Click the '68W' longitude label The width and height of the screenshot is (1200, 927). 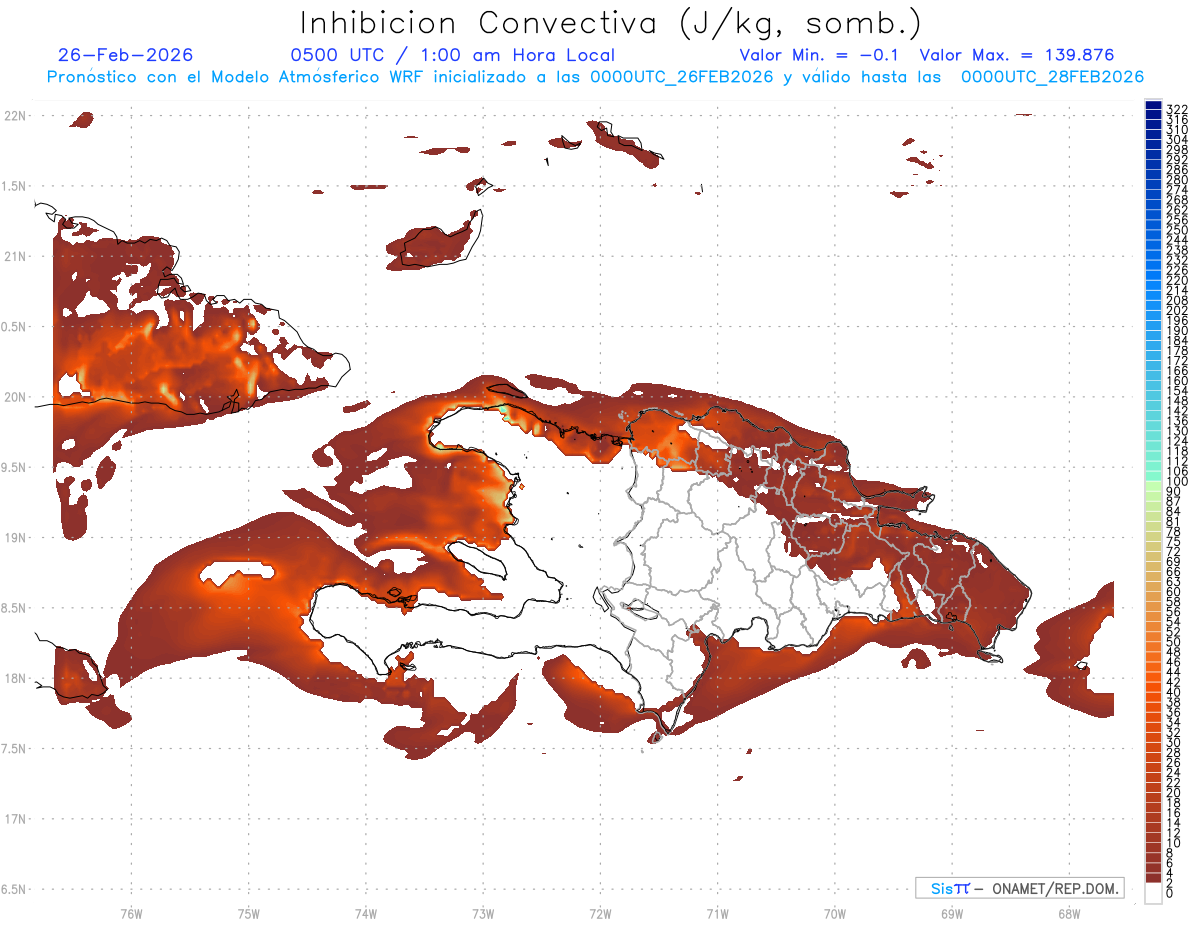coord(1069,913)
